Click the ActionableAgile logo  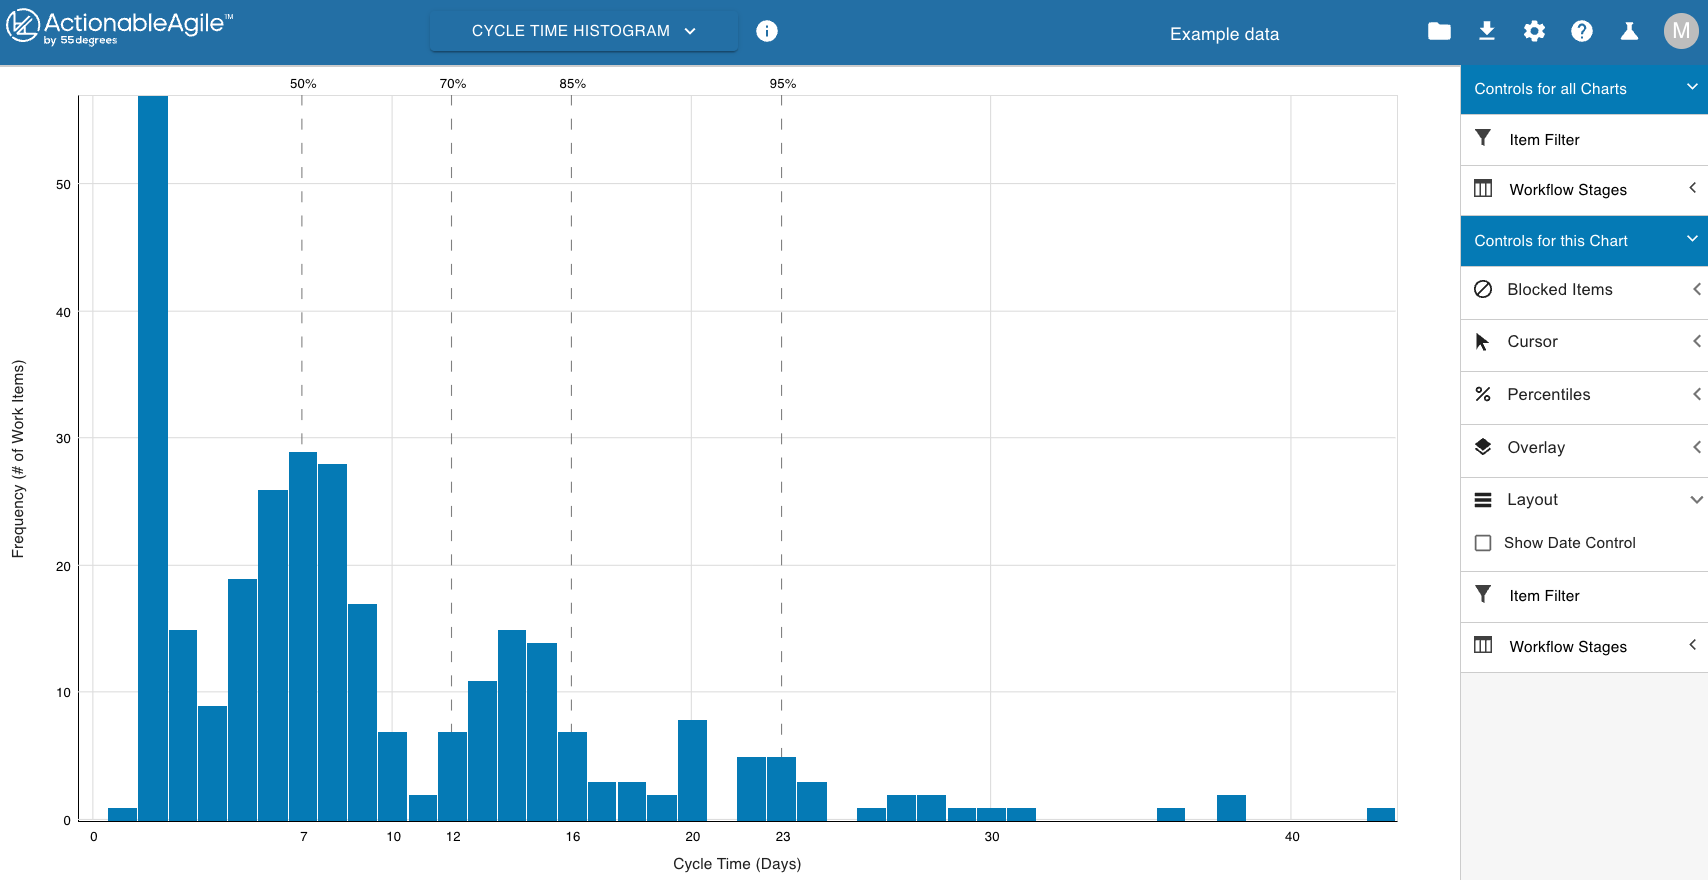[120, 27]
